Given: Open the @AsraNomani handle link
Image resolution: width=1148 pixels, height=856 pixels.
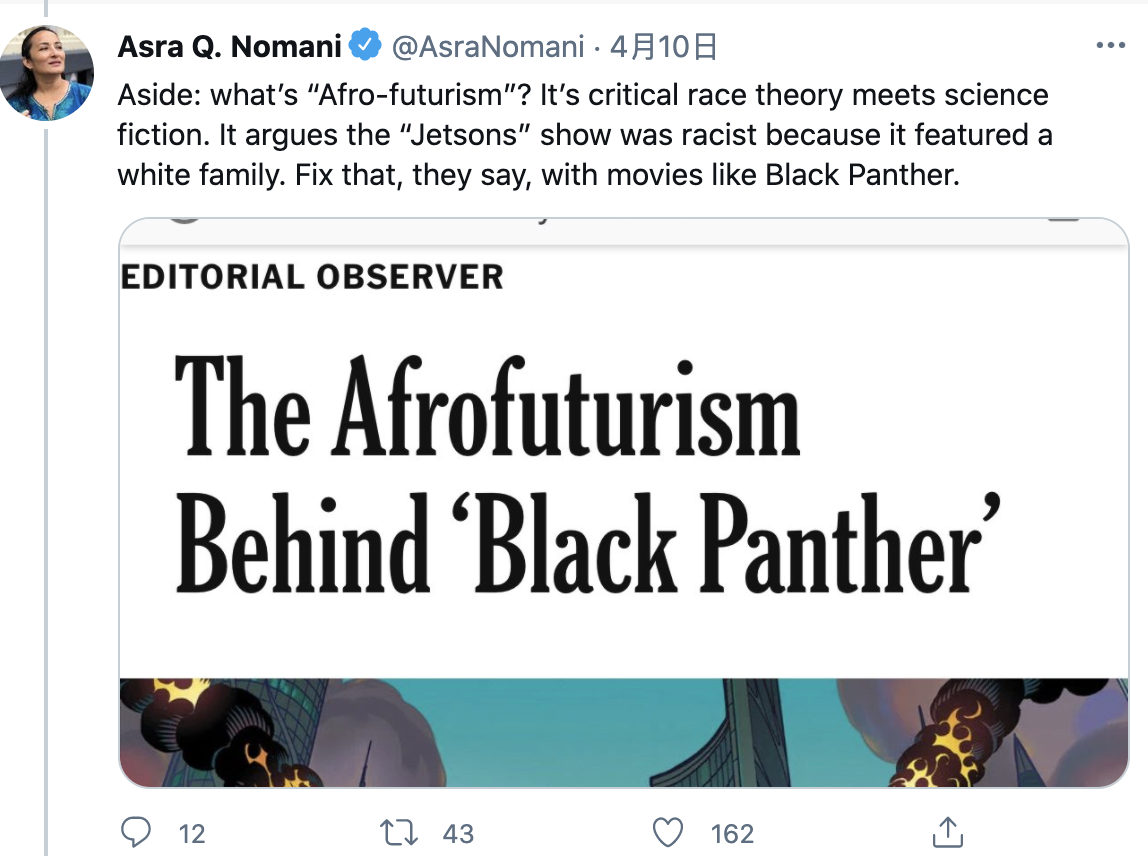Looking at the screenshot, I should click(487, 45).
